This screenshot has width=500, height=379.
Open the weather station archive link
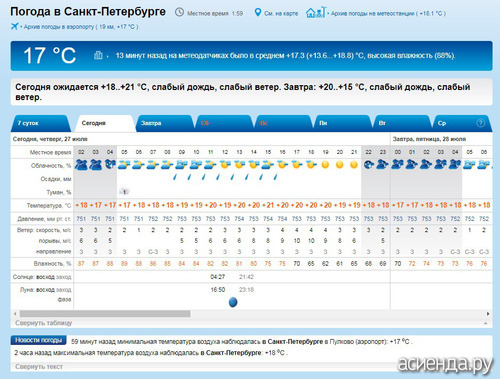click(x=388, y=13)
